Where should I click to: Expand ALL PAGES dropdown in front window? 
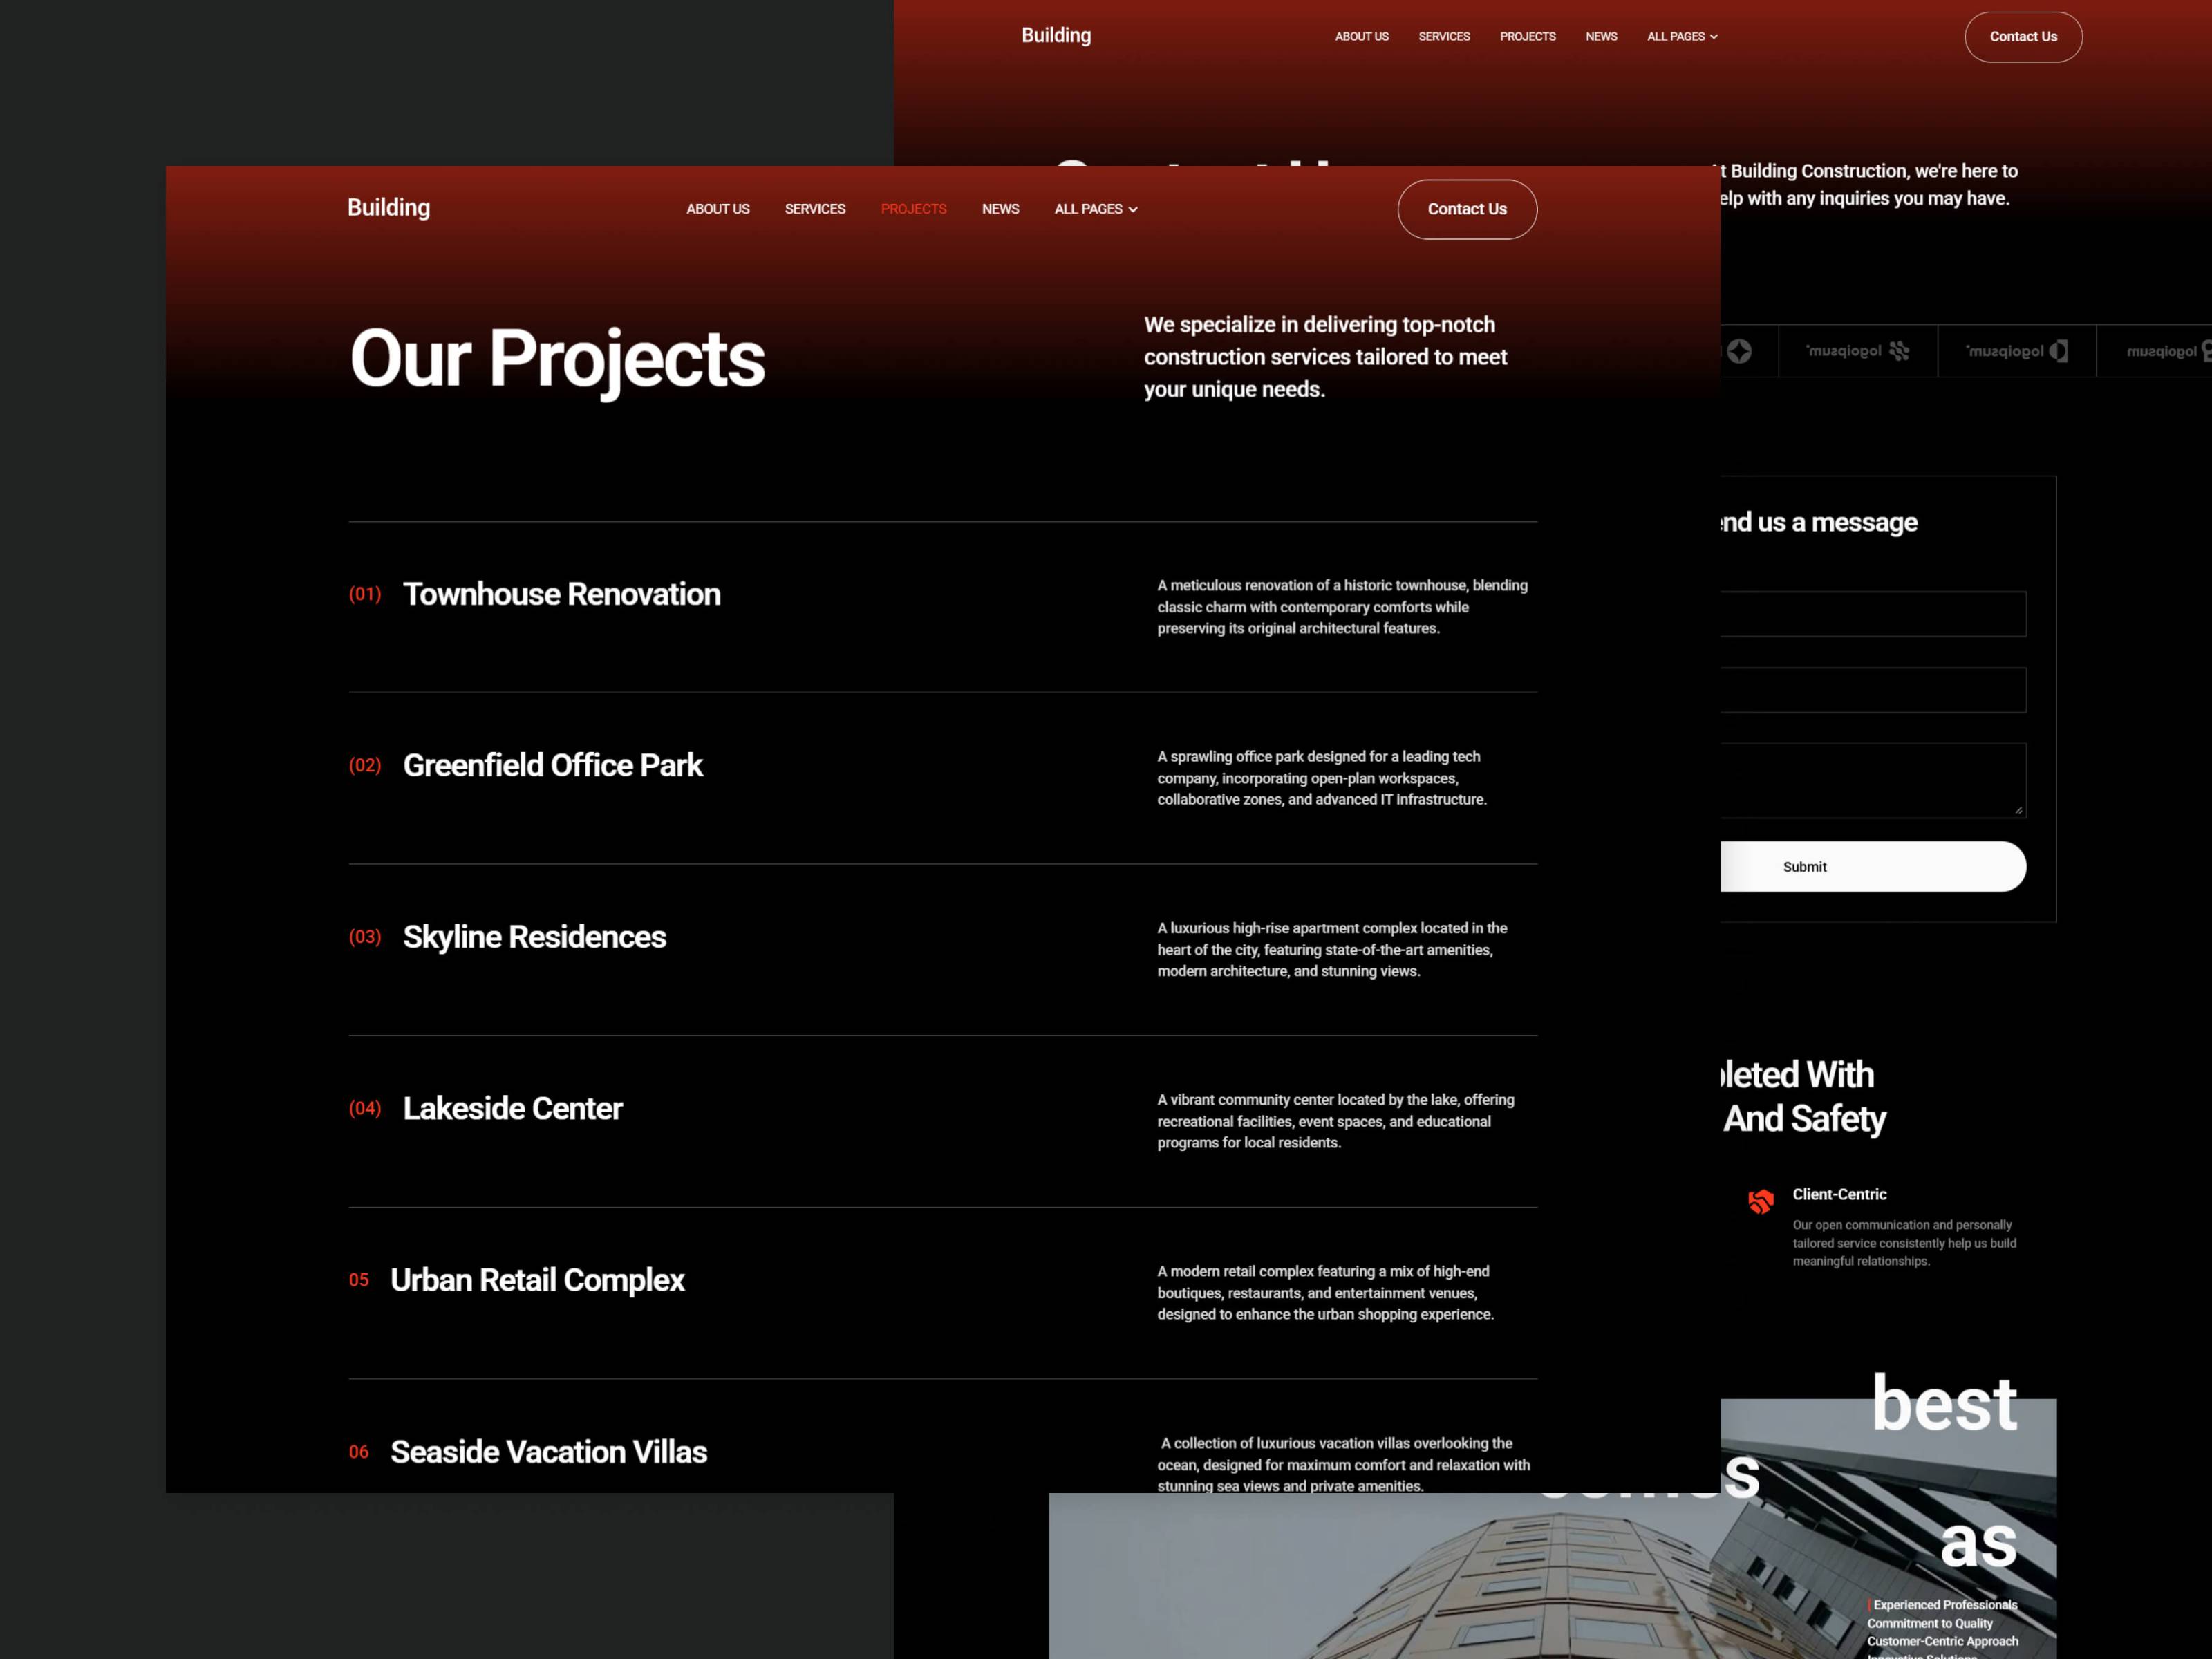pyautogui.click(x=1096, y=209)
